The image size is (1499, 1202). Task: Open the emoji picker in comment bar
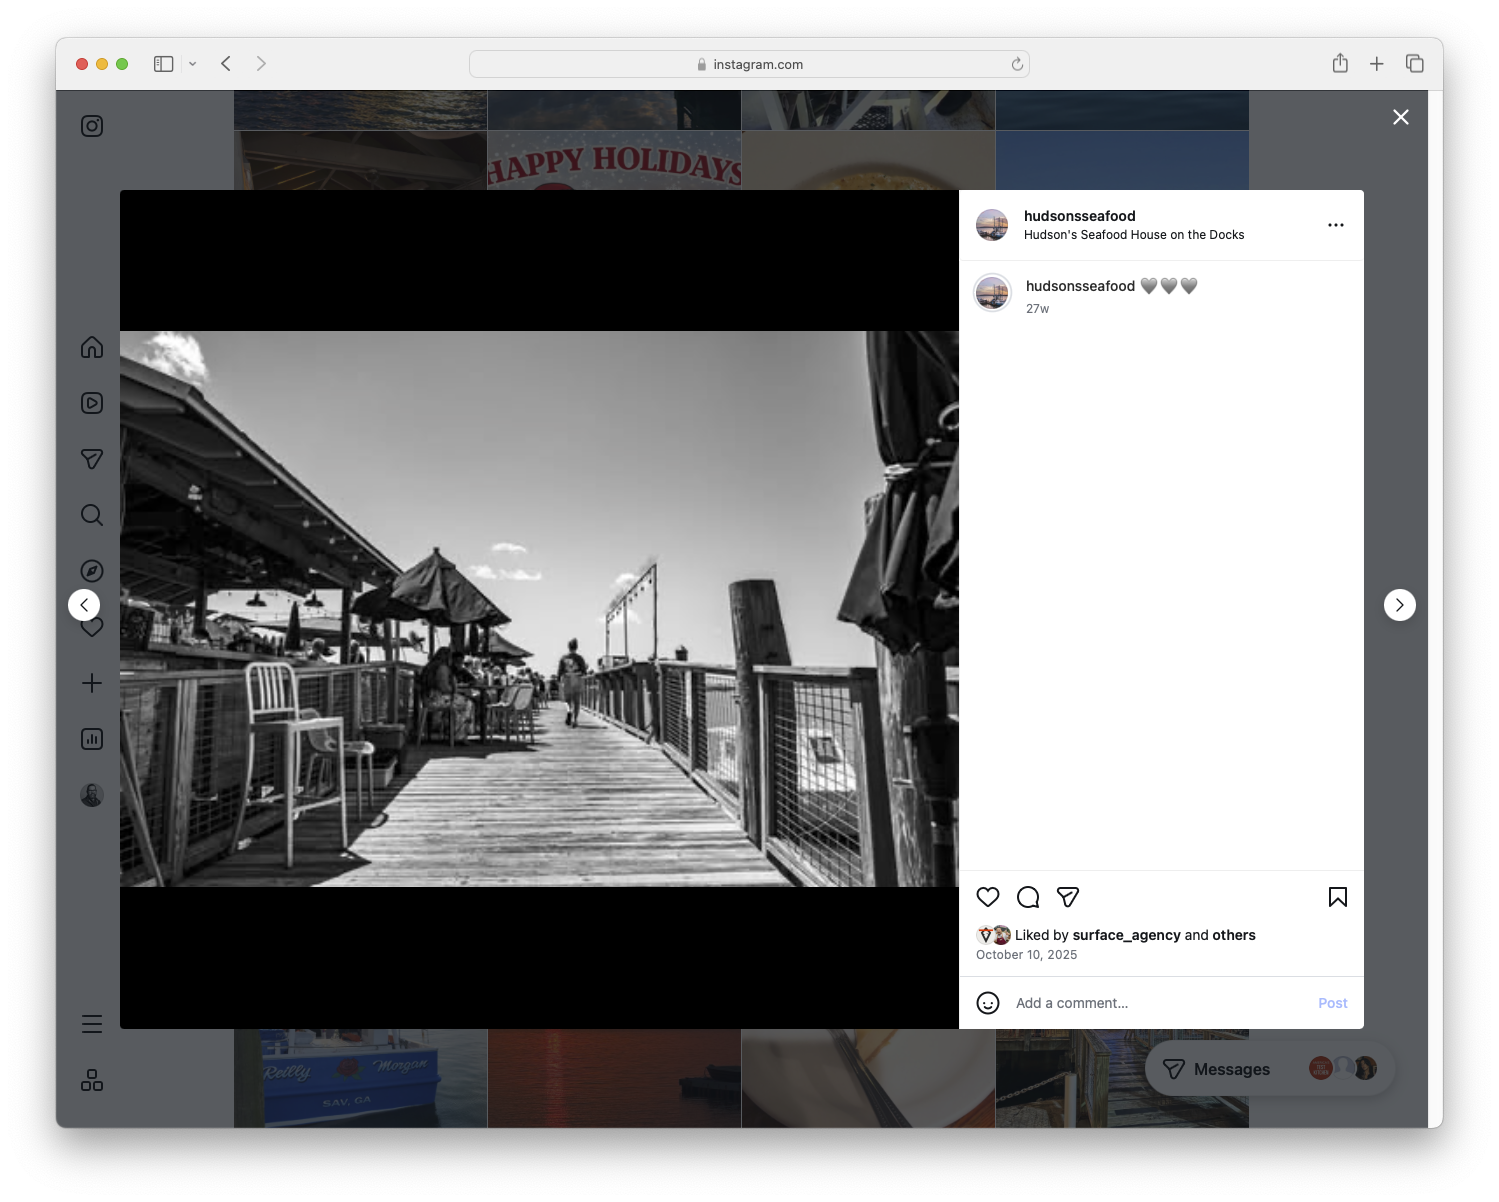(x=988, y=1002)
